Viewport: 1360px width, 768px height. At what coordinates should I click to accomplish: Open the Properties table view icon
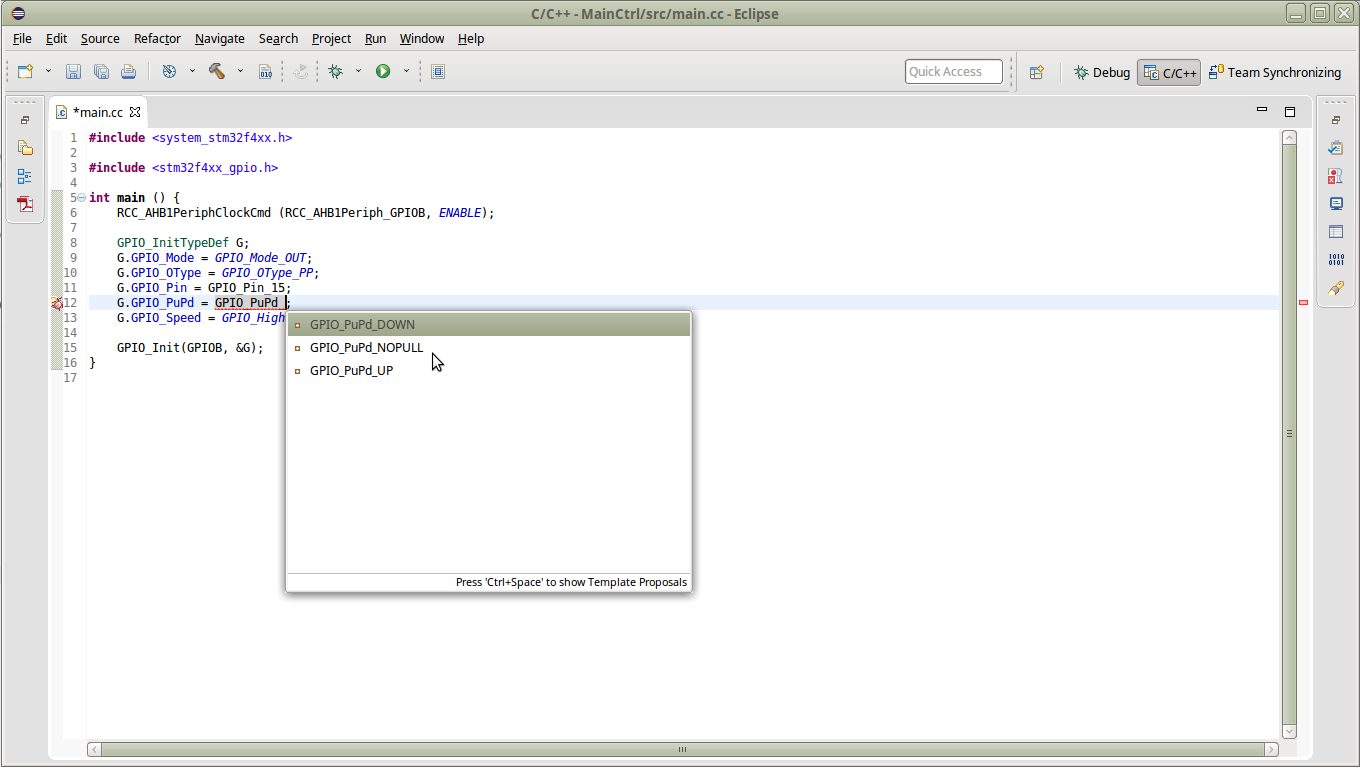(1336, 232)
